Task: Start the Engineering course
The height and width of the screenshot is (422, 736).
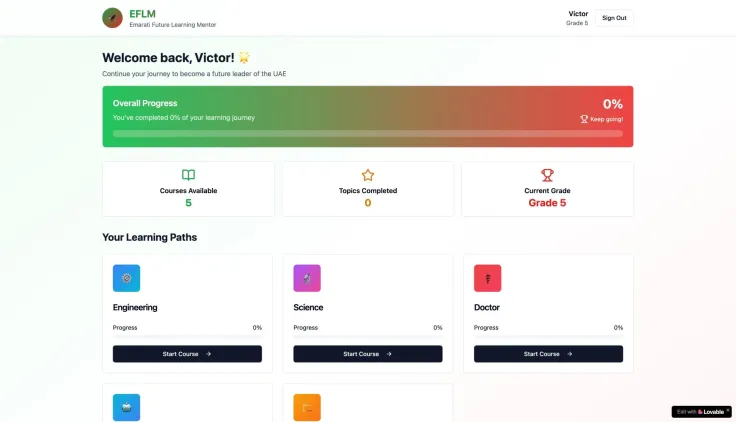Action: tap(187, 354)
